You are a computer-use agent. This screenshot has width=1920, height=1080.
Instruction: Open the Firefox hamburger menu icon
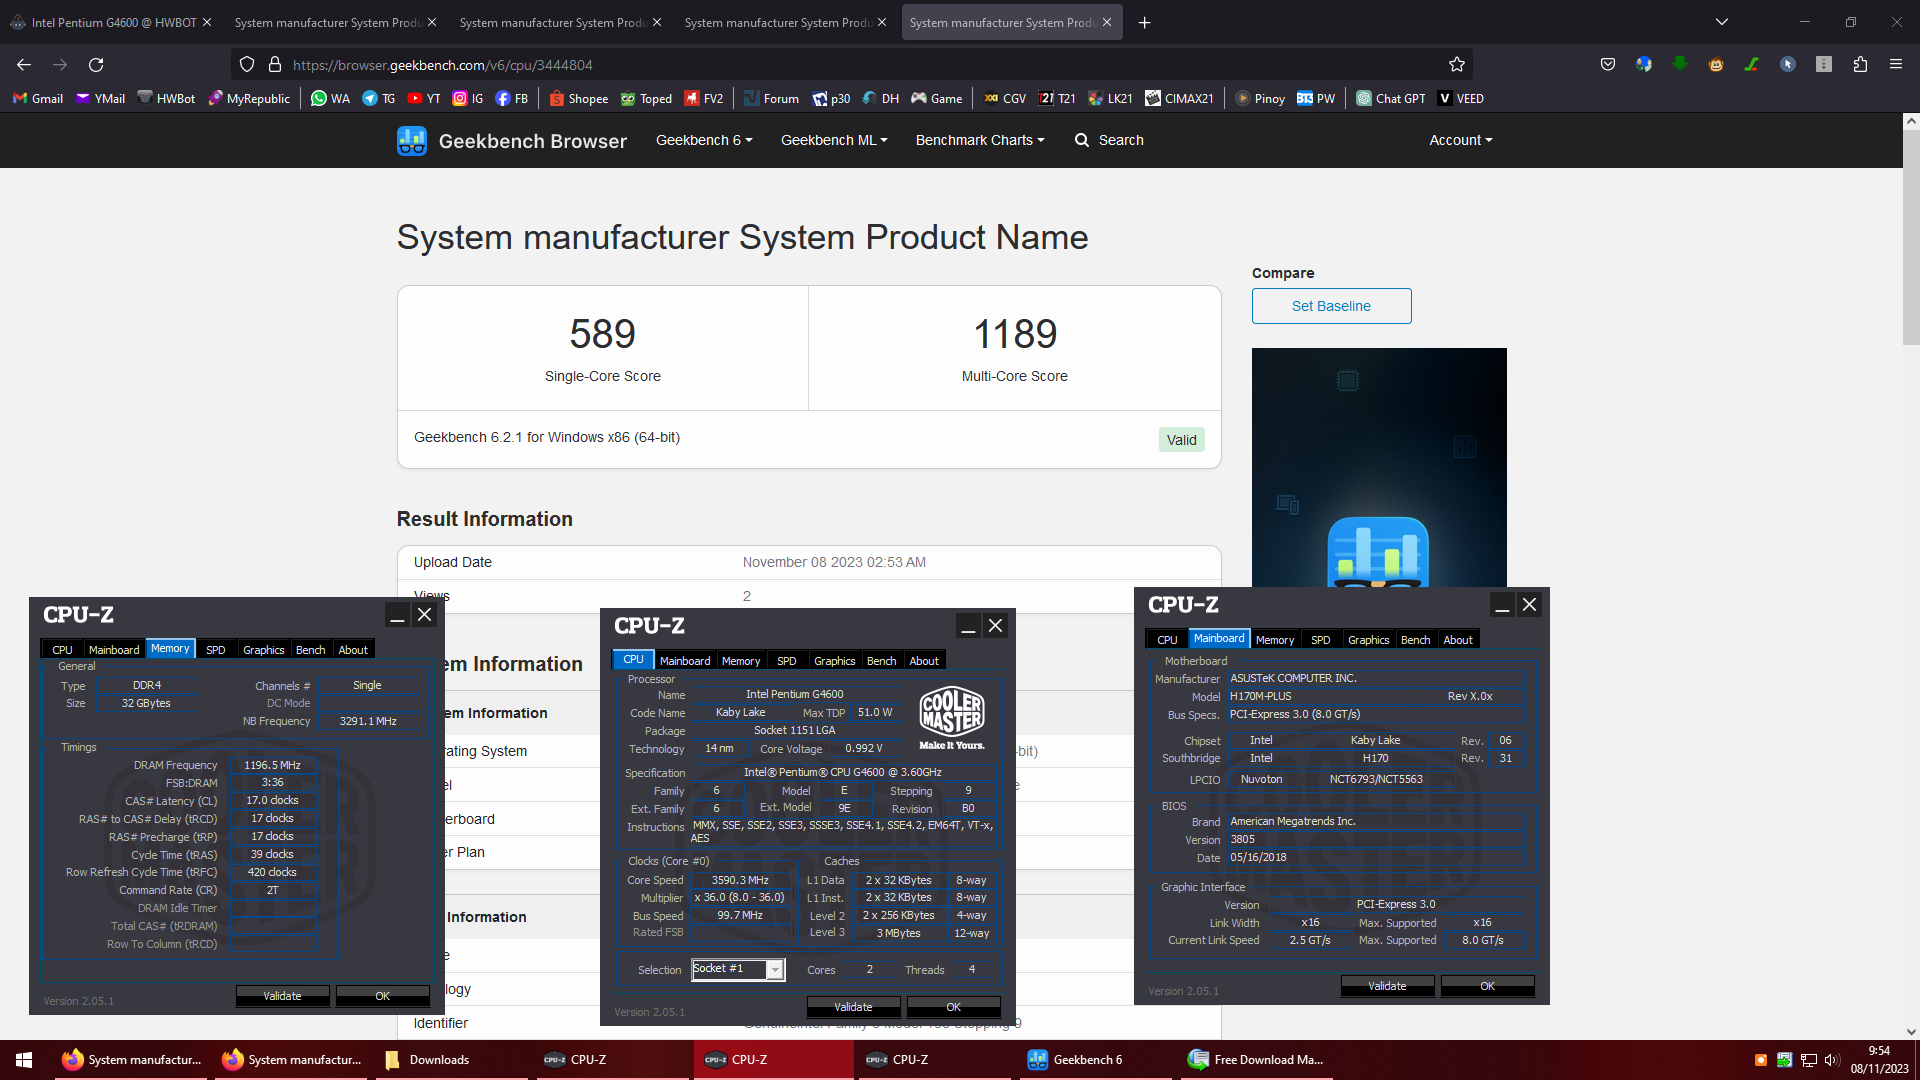1896,64
